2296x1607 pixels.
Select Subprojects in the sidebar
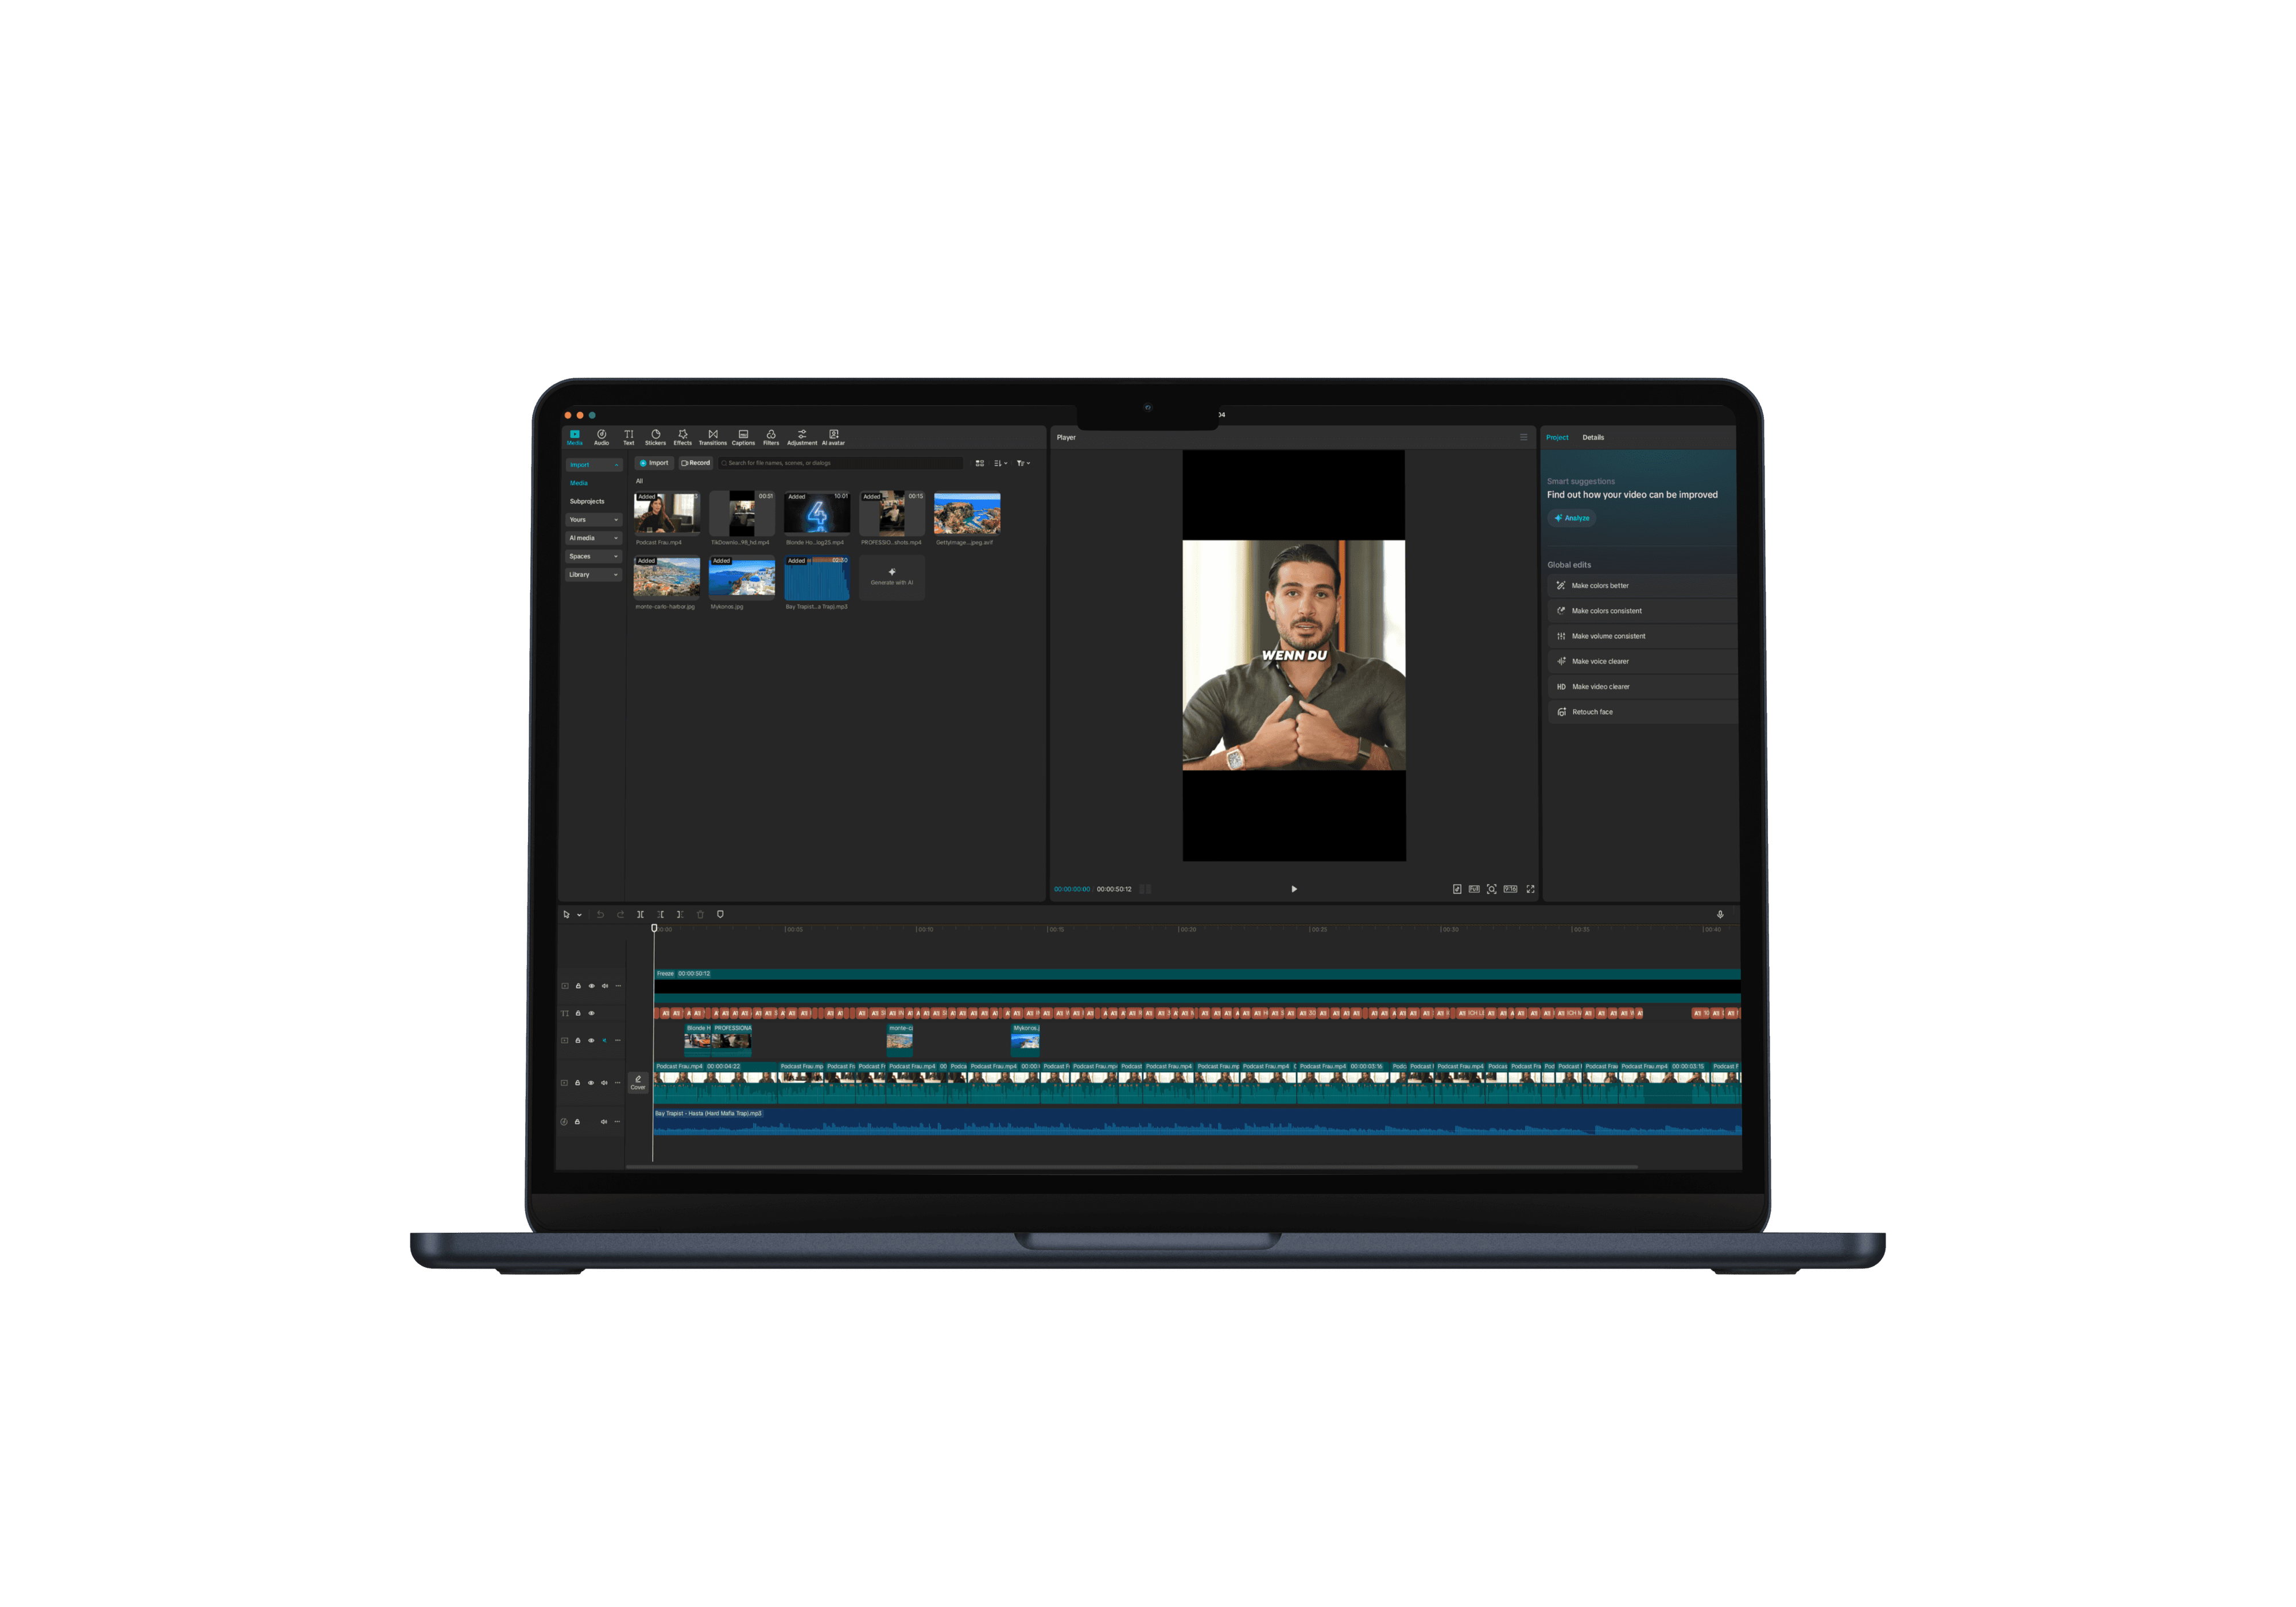point(587,501)
